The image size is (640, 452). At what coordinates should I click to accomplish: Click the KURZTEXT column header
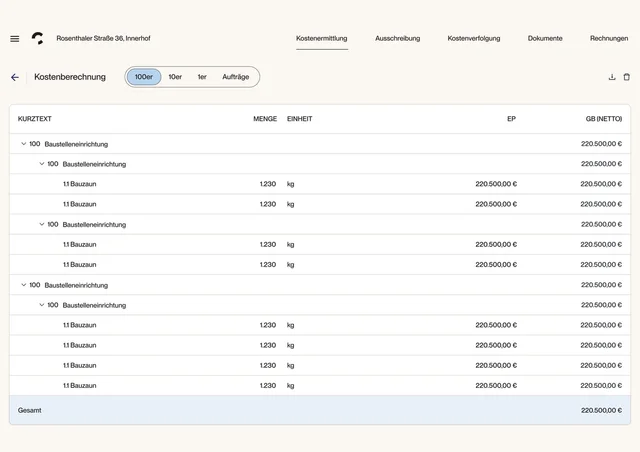(35, 119)
